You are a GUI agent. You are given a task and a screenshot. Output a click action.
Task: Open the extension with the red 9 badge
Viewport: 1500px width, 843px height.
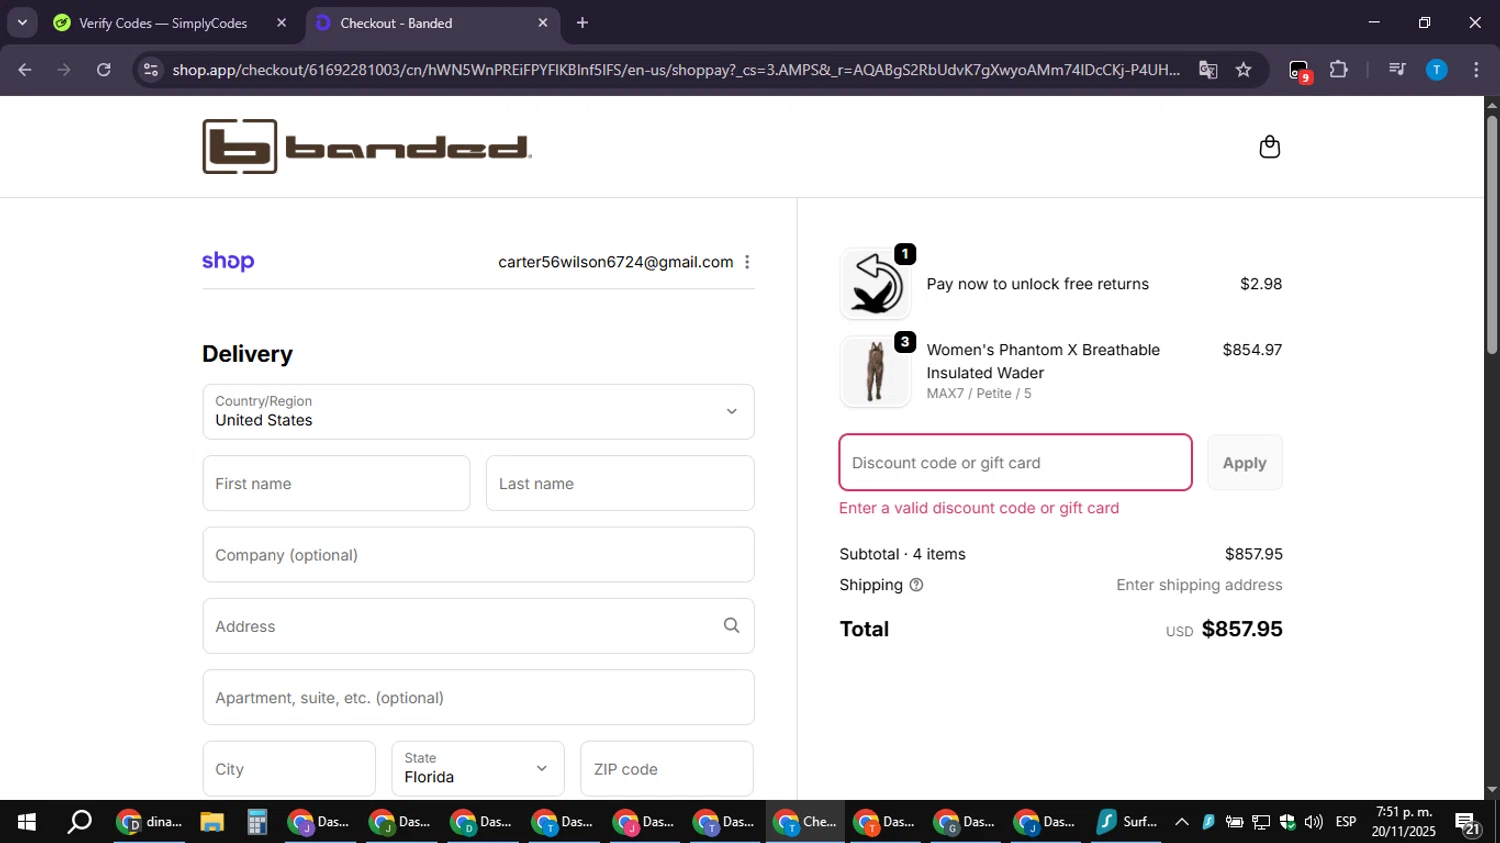pos(1299,70)
